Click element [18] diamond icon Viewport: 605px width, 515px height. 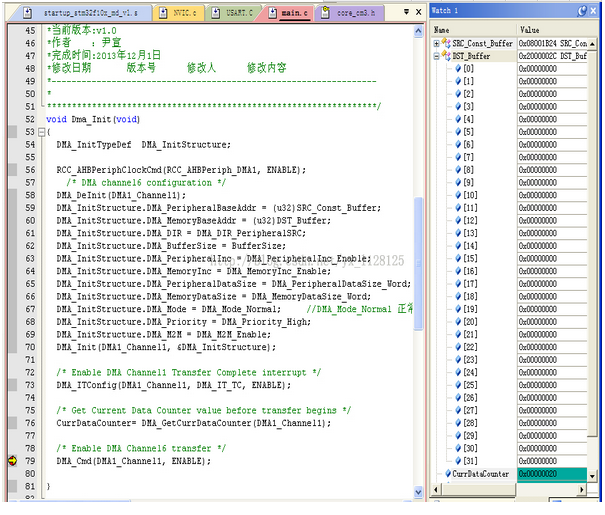[x=458, y=296]
